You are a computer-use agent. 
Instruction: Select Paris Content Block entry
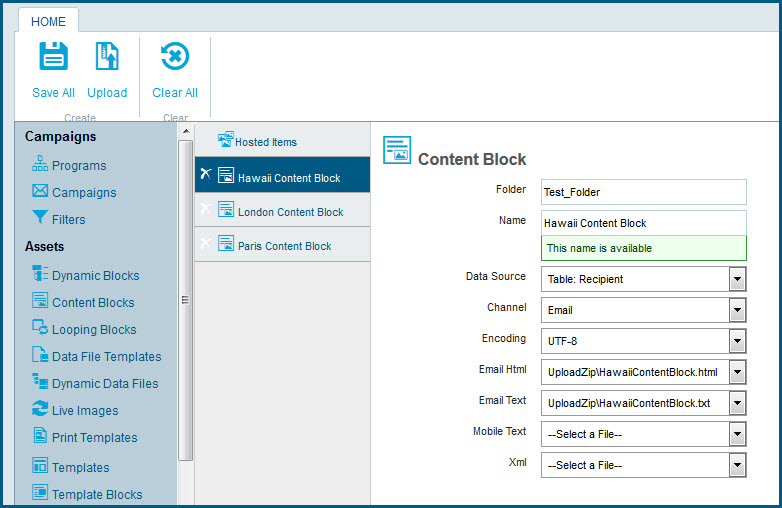click(284, 246)
